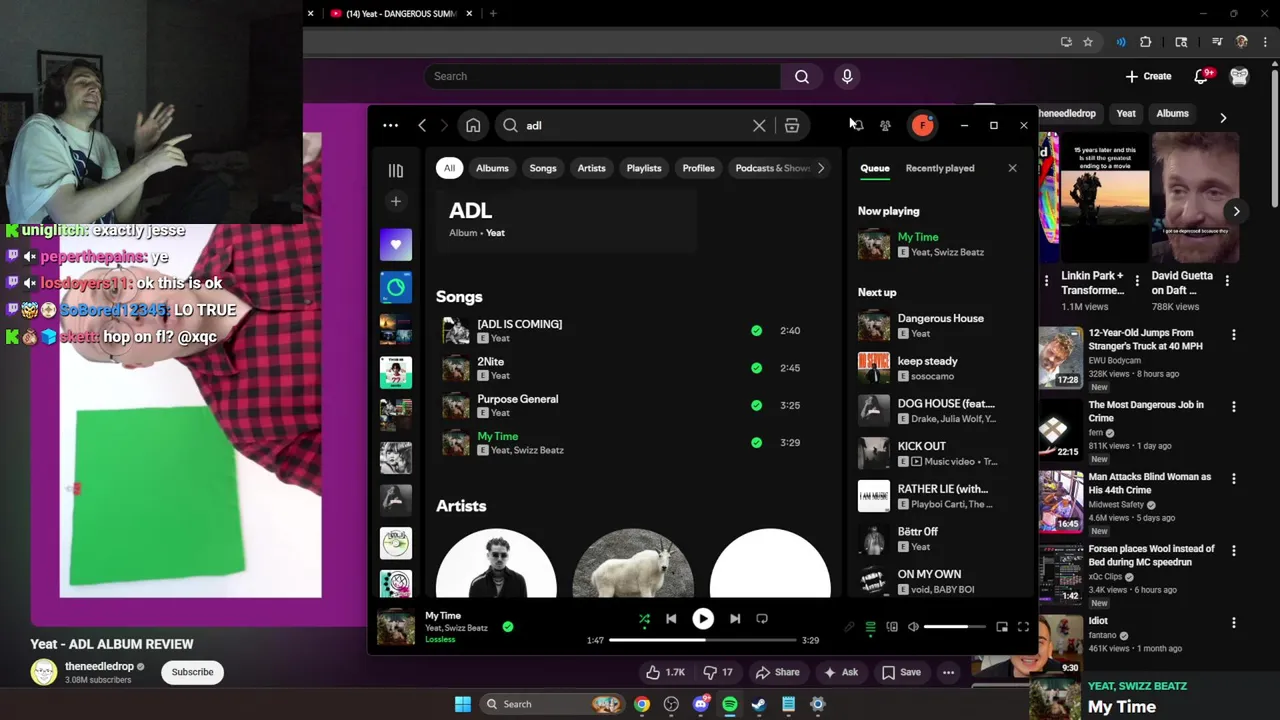
Task: Toggle Spotify repeat
Action: pyautogui.click(x=762, y=619)
